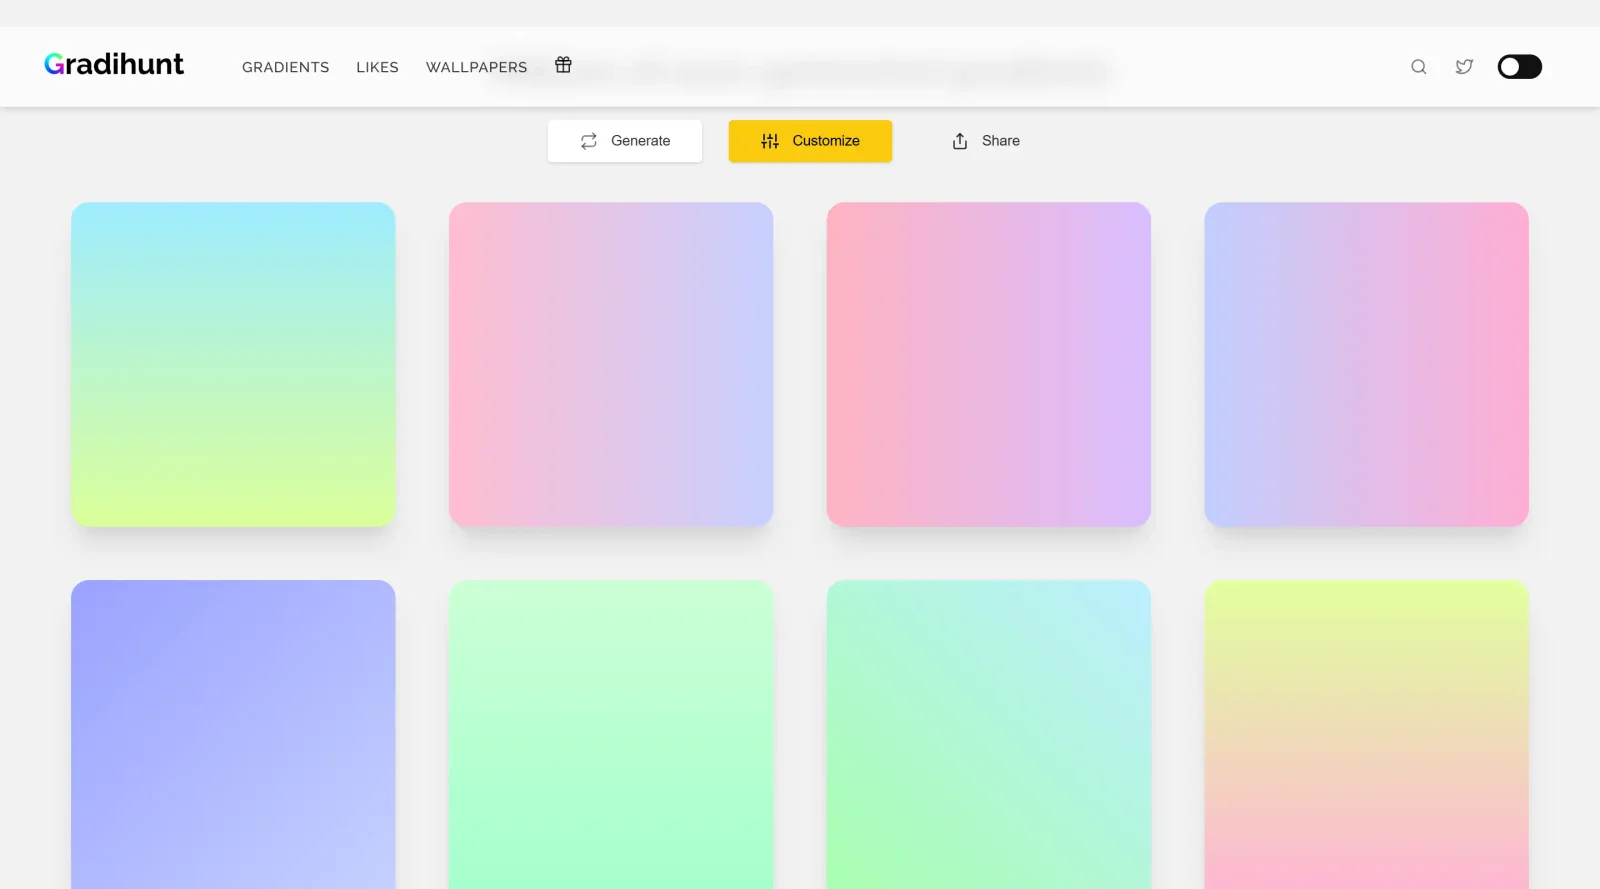Open the pale mint green gradient card
1600x889 pixels.
[611, 735]
